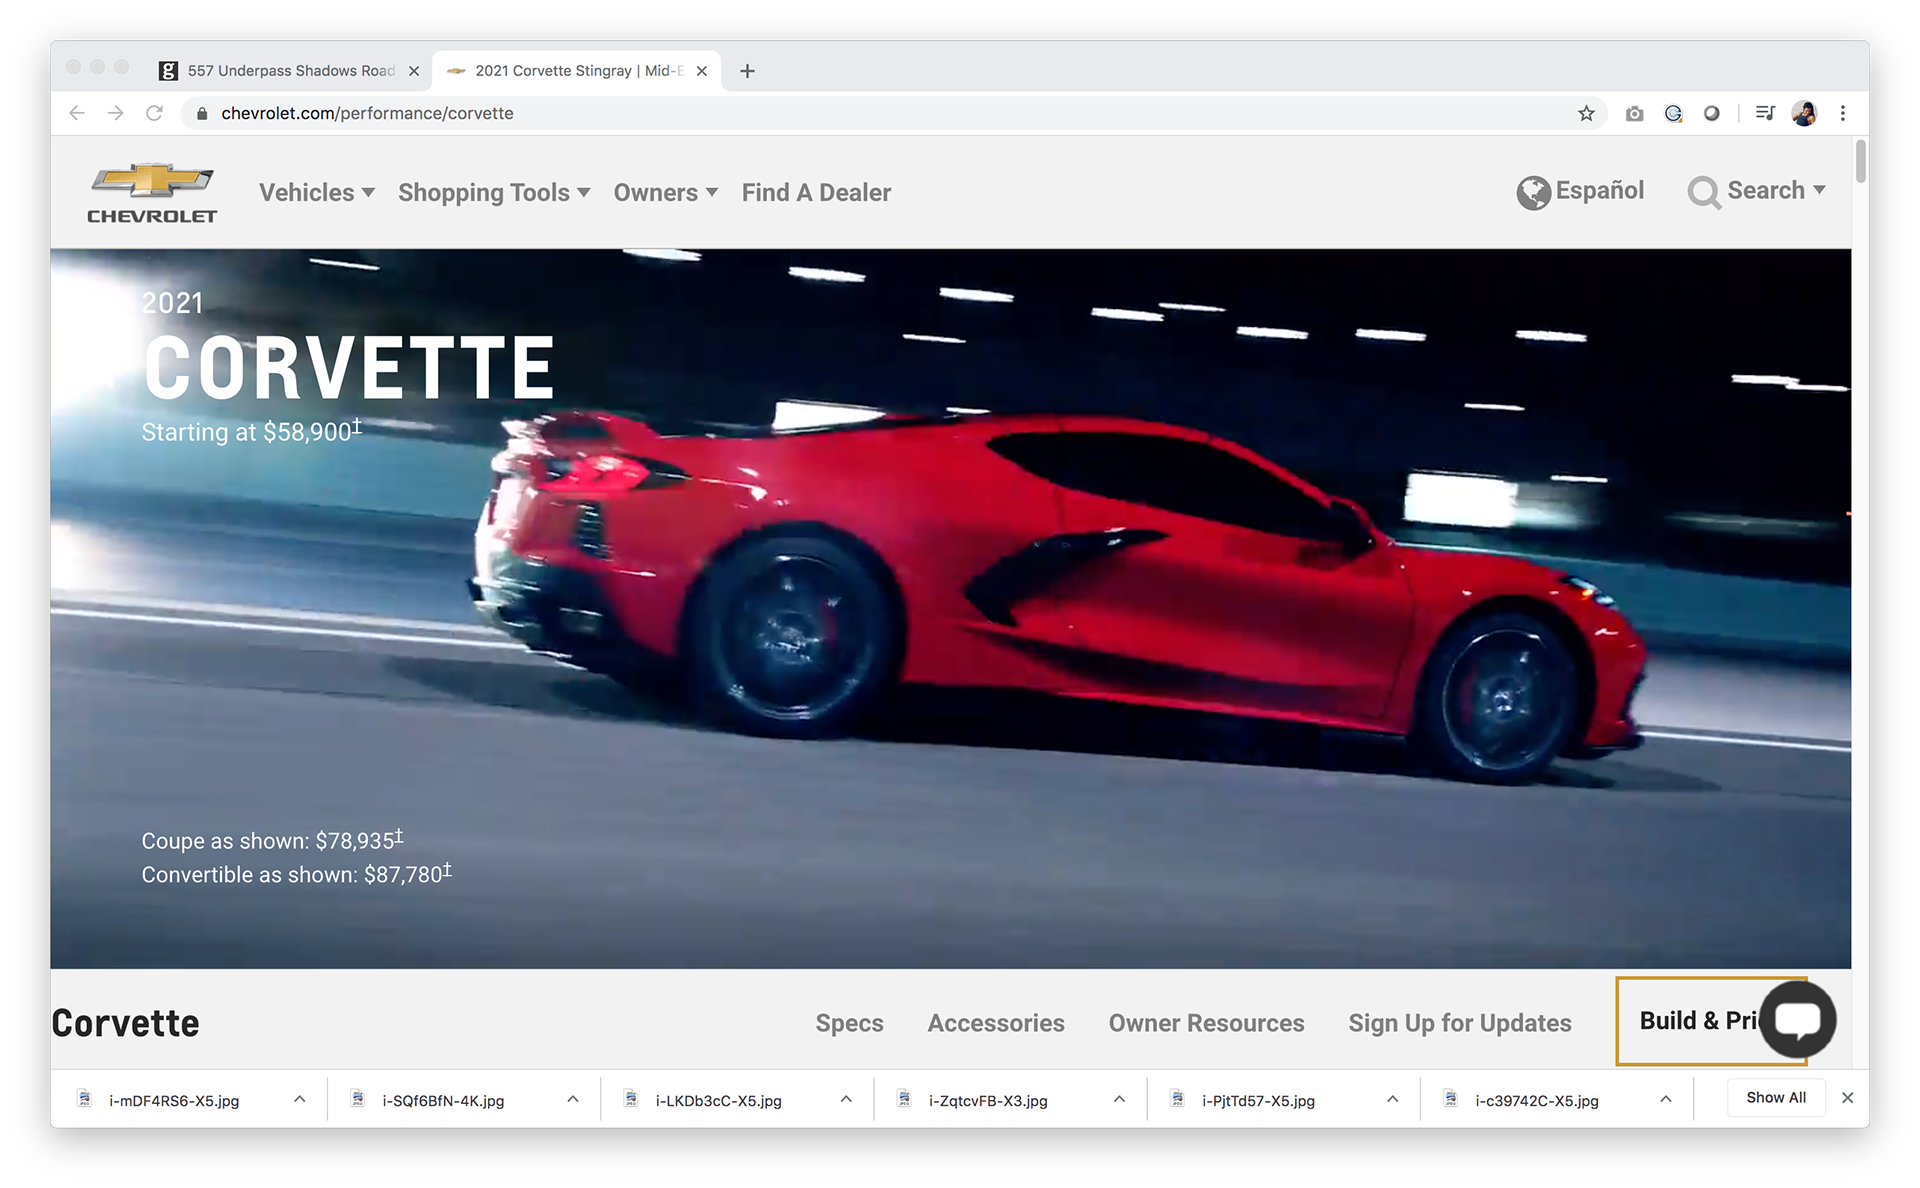Click the dark circle extension icon
Image resolution: width=1920 pixels, height=1188 pixels.
(1712, 113)
